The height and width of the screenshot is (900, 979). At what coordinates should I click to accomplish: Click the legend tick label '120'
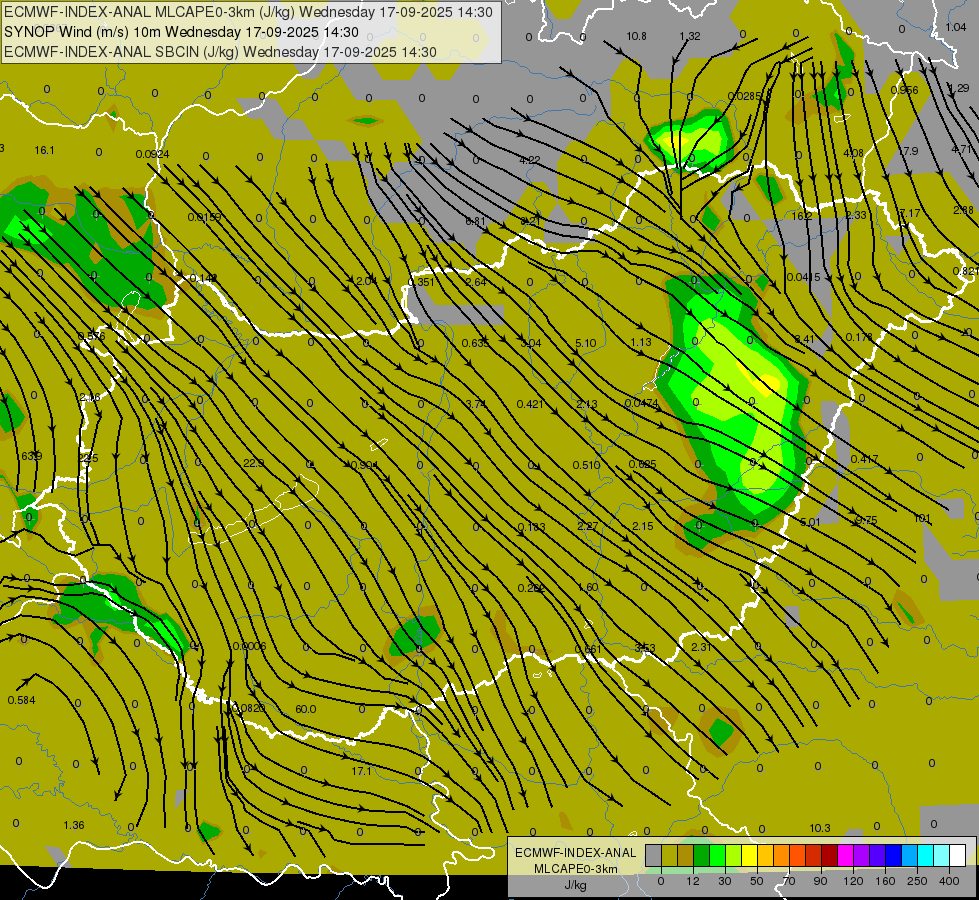click(854, 881)
